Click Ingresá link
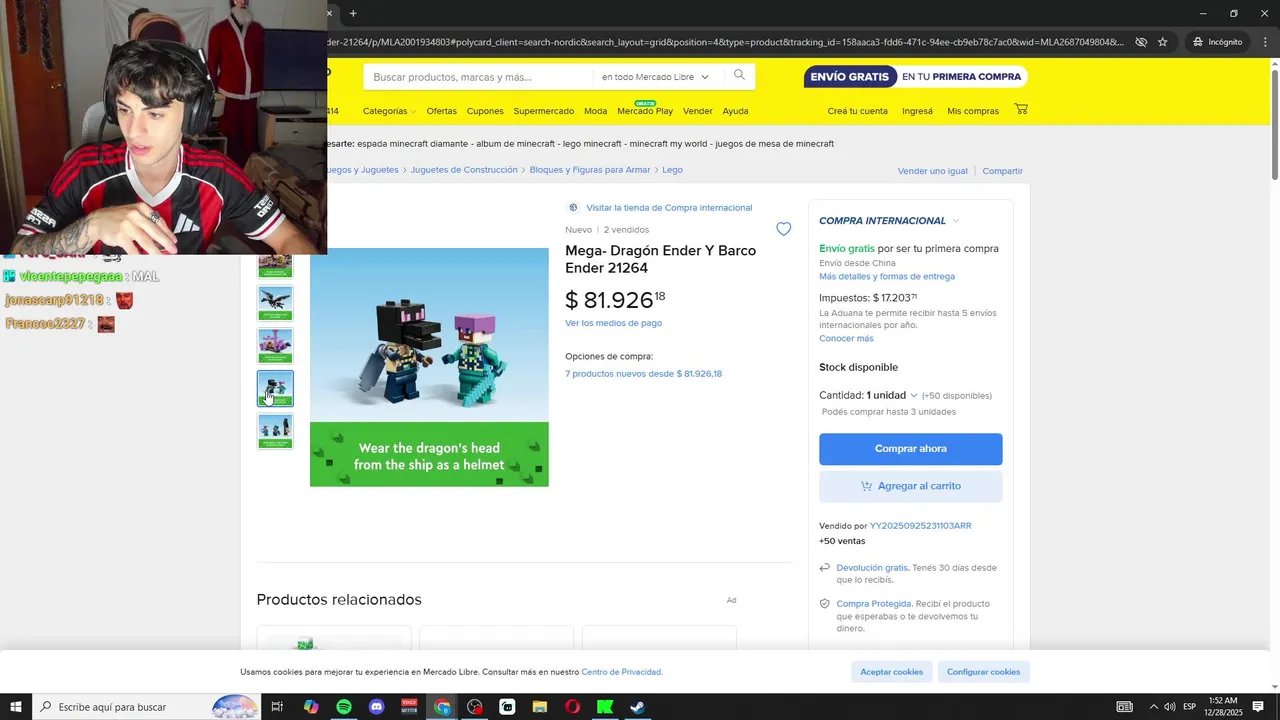The image size is (1280, 720). pos(917,111)
